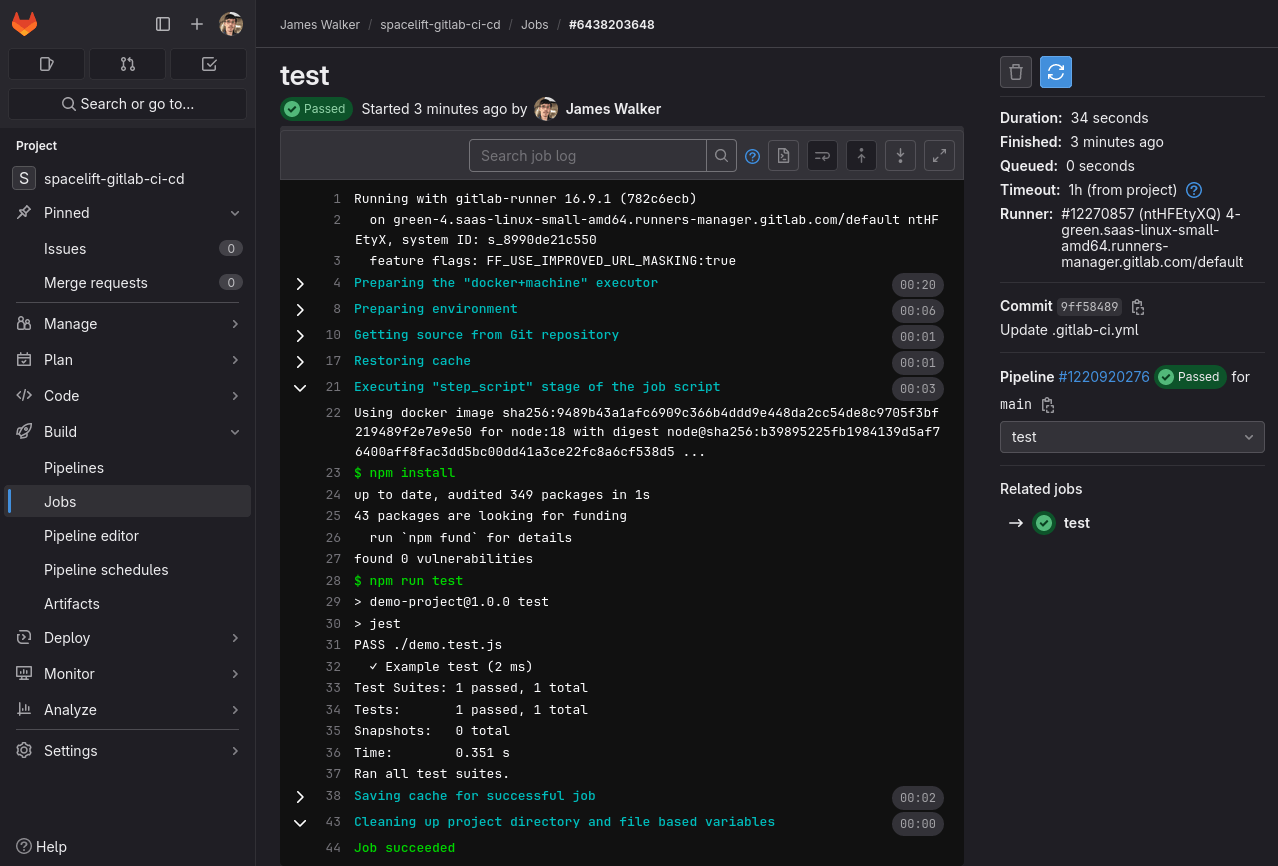View the raw job log
The image size is (1278, 866).
[x=783, y=155]
